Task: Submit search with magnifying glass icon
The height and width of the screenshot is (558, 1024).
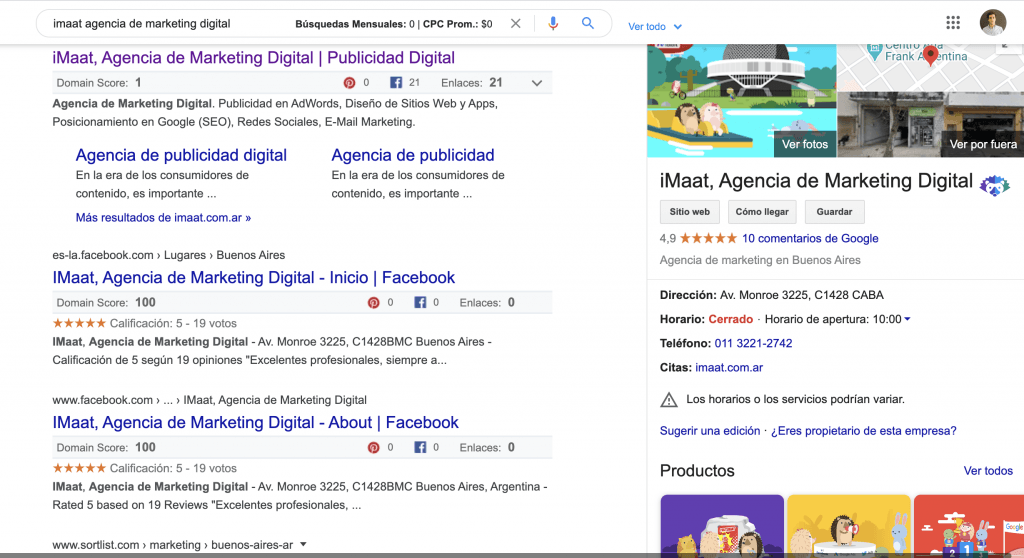Action: [x=588, y=24]
